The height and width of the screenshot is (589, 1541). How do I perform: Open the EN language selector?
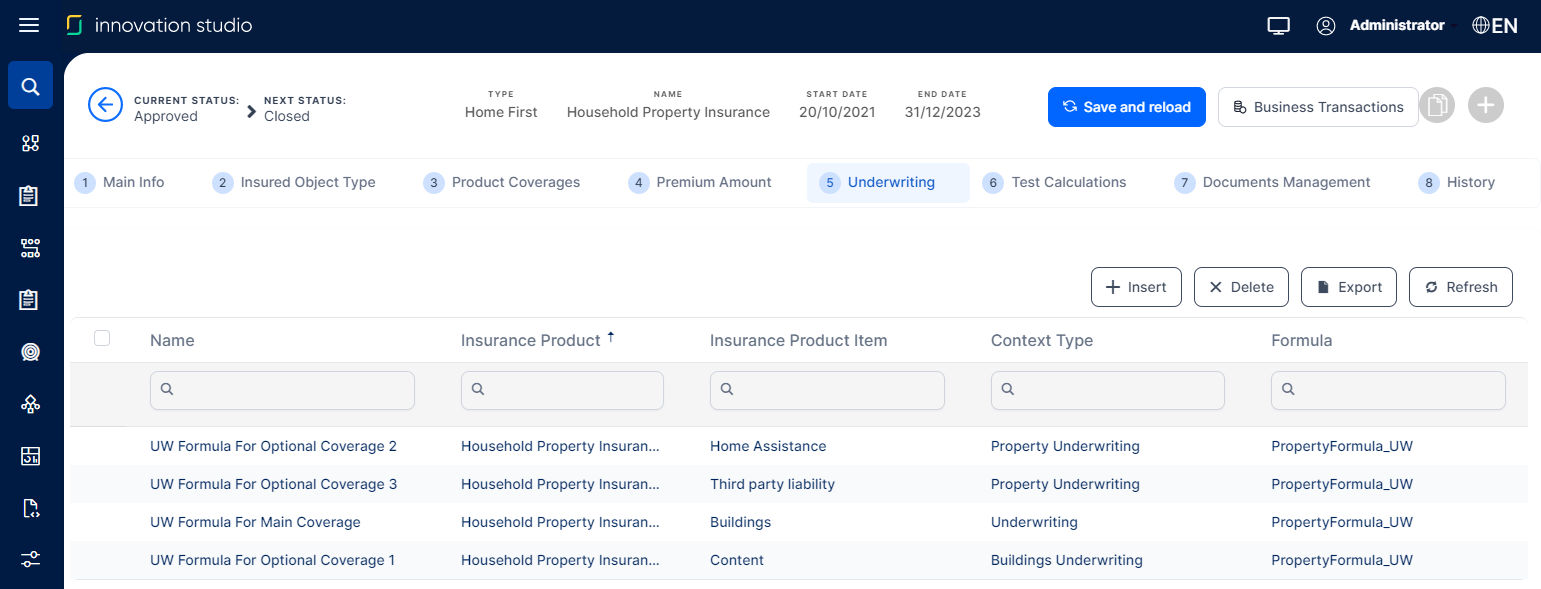pos(1495,26)
